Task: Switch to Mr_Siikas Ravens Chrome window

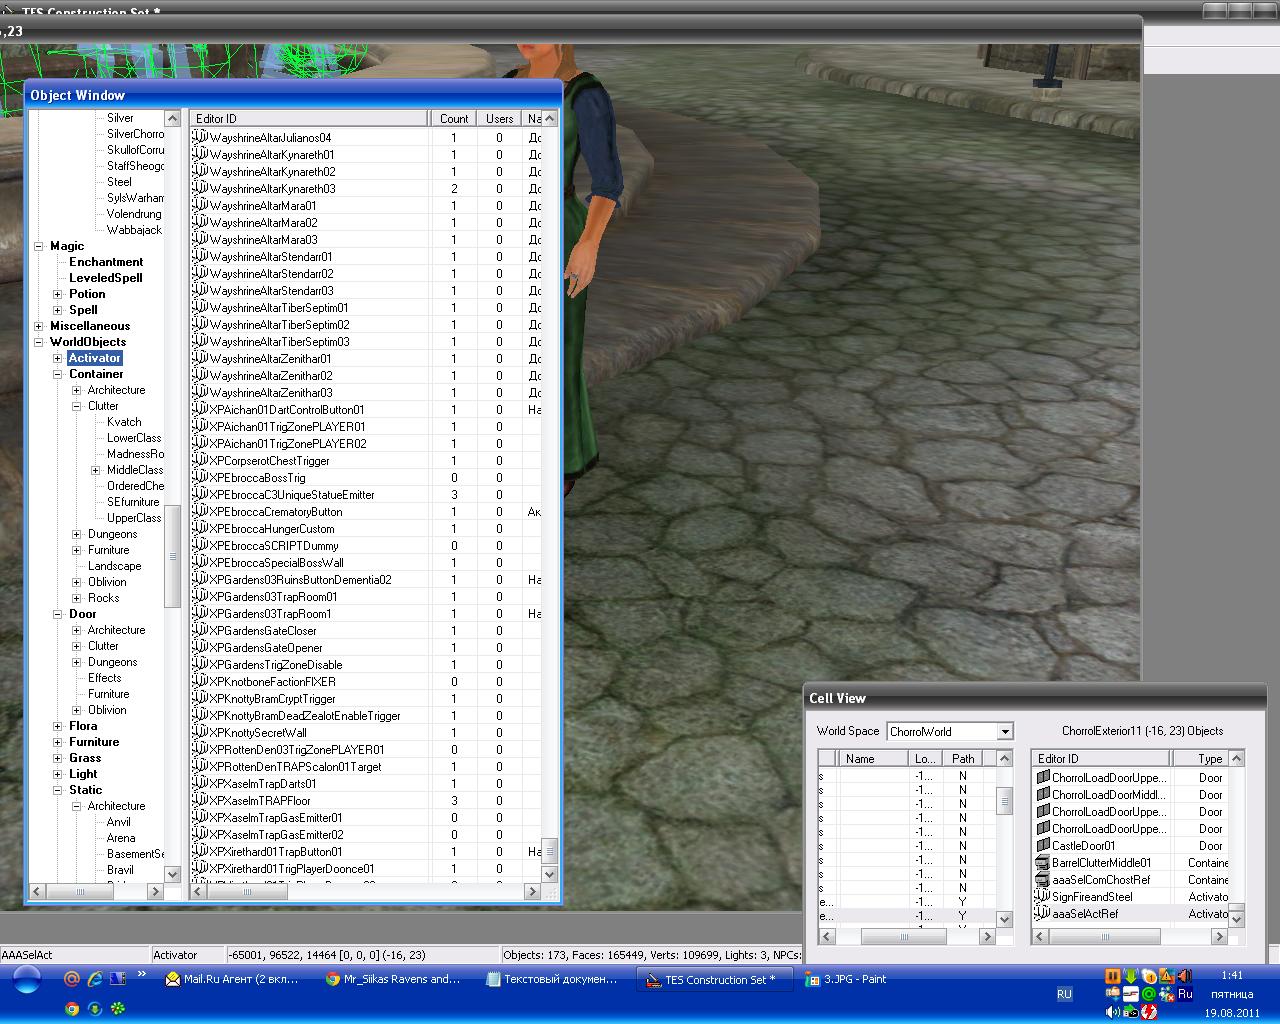Action: click(395, 980)
